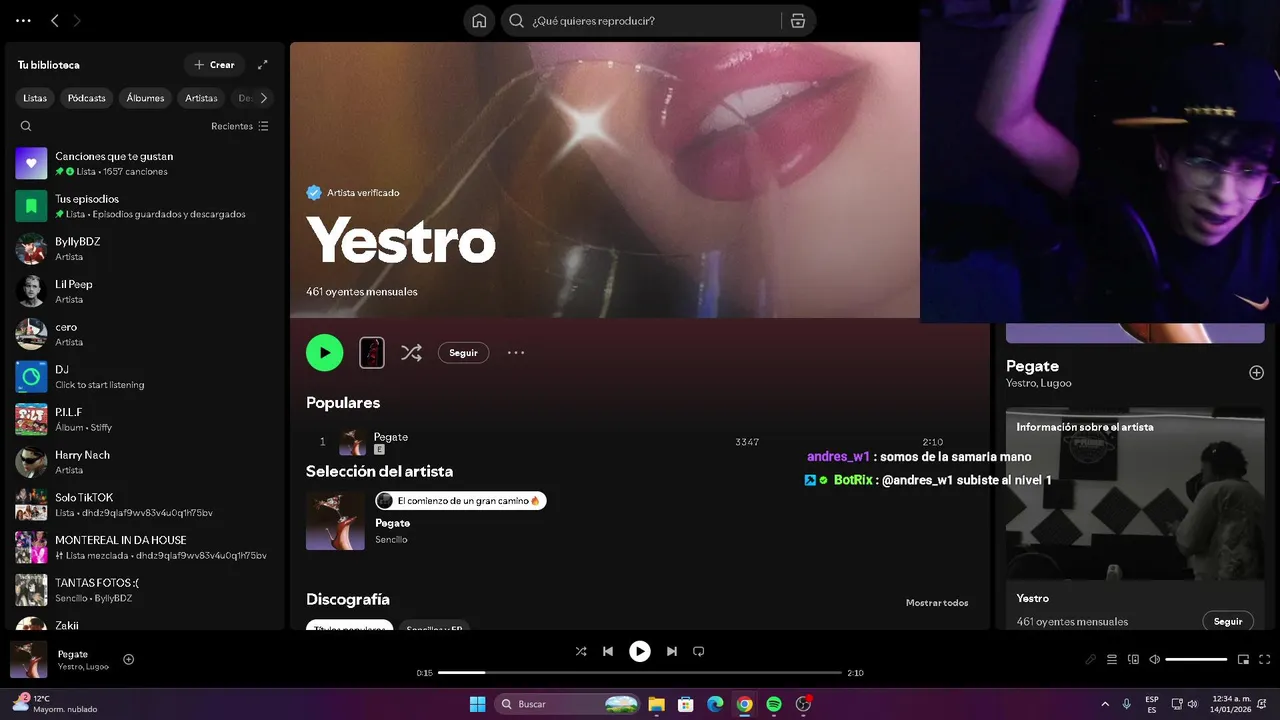The image size is (1280, 720).
Task: Go back with the left arrow
Action: [x=55, y=20]
